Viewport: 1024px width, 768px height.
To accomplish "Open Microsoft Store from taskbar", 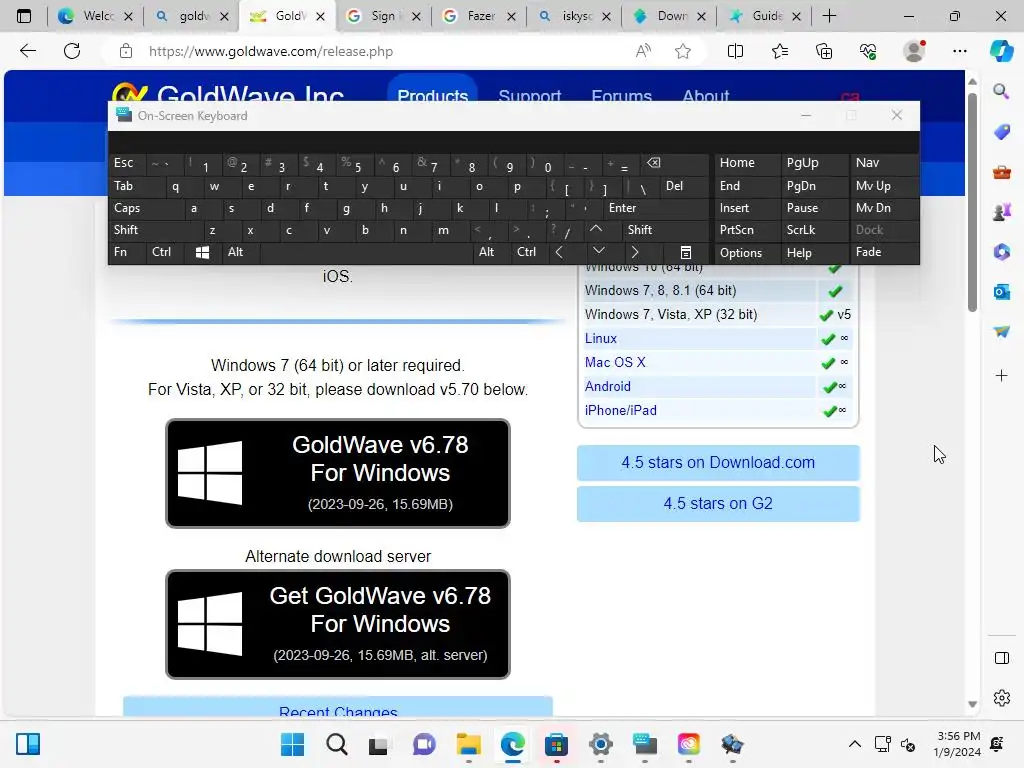I will pos(556,744).
